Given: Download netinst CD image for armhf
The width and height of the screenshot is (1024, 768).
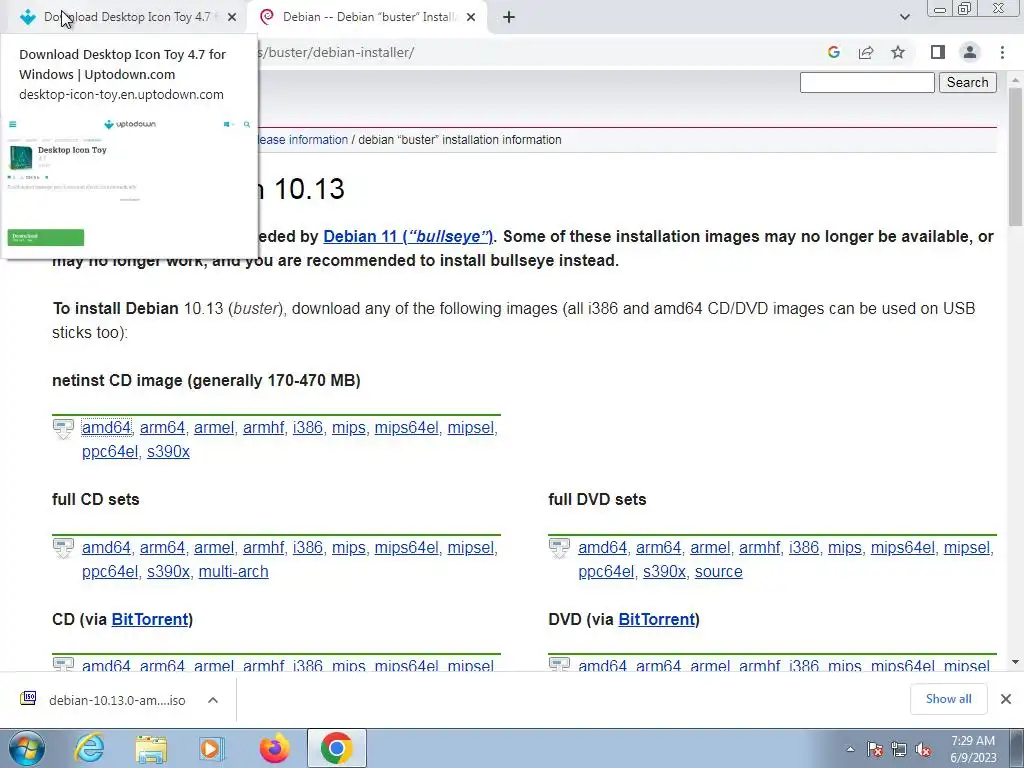Looking at the screenshot, I should point(263,428).
